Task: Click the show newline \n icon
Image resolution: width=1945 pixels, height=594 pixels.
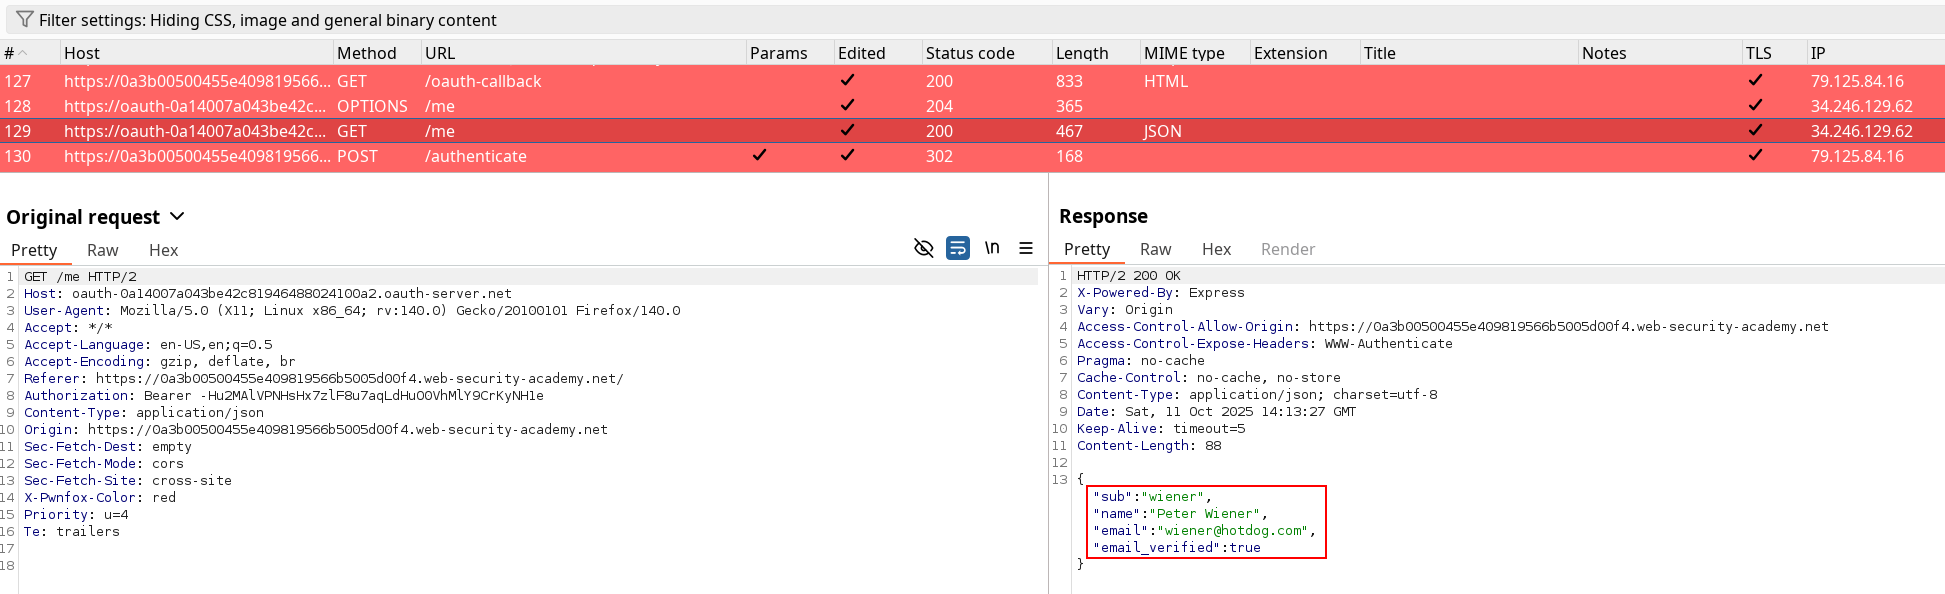Action: point(991,248)
